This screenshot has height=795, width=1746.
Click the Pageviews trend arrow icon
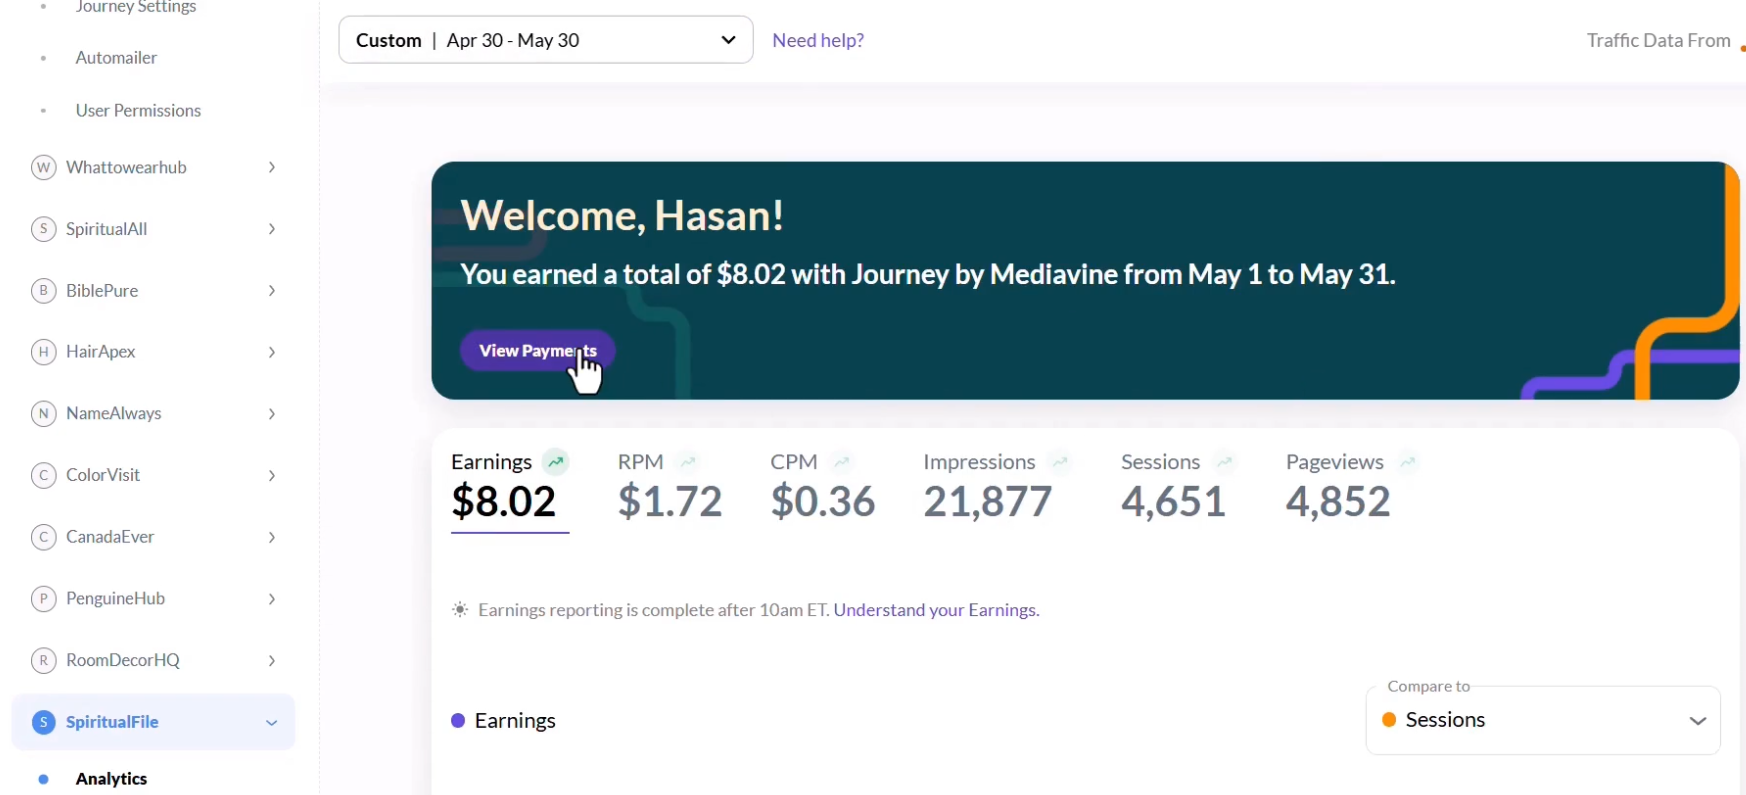tap(1408, 462)
